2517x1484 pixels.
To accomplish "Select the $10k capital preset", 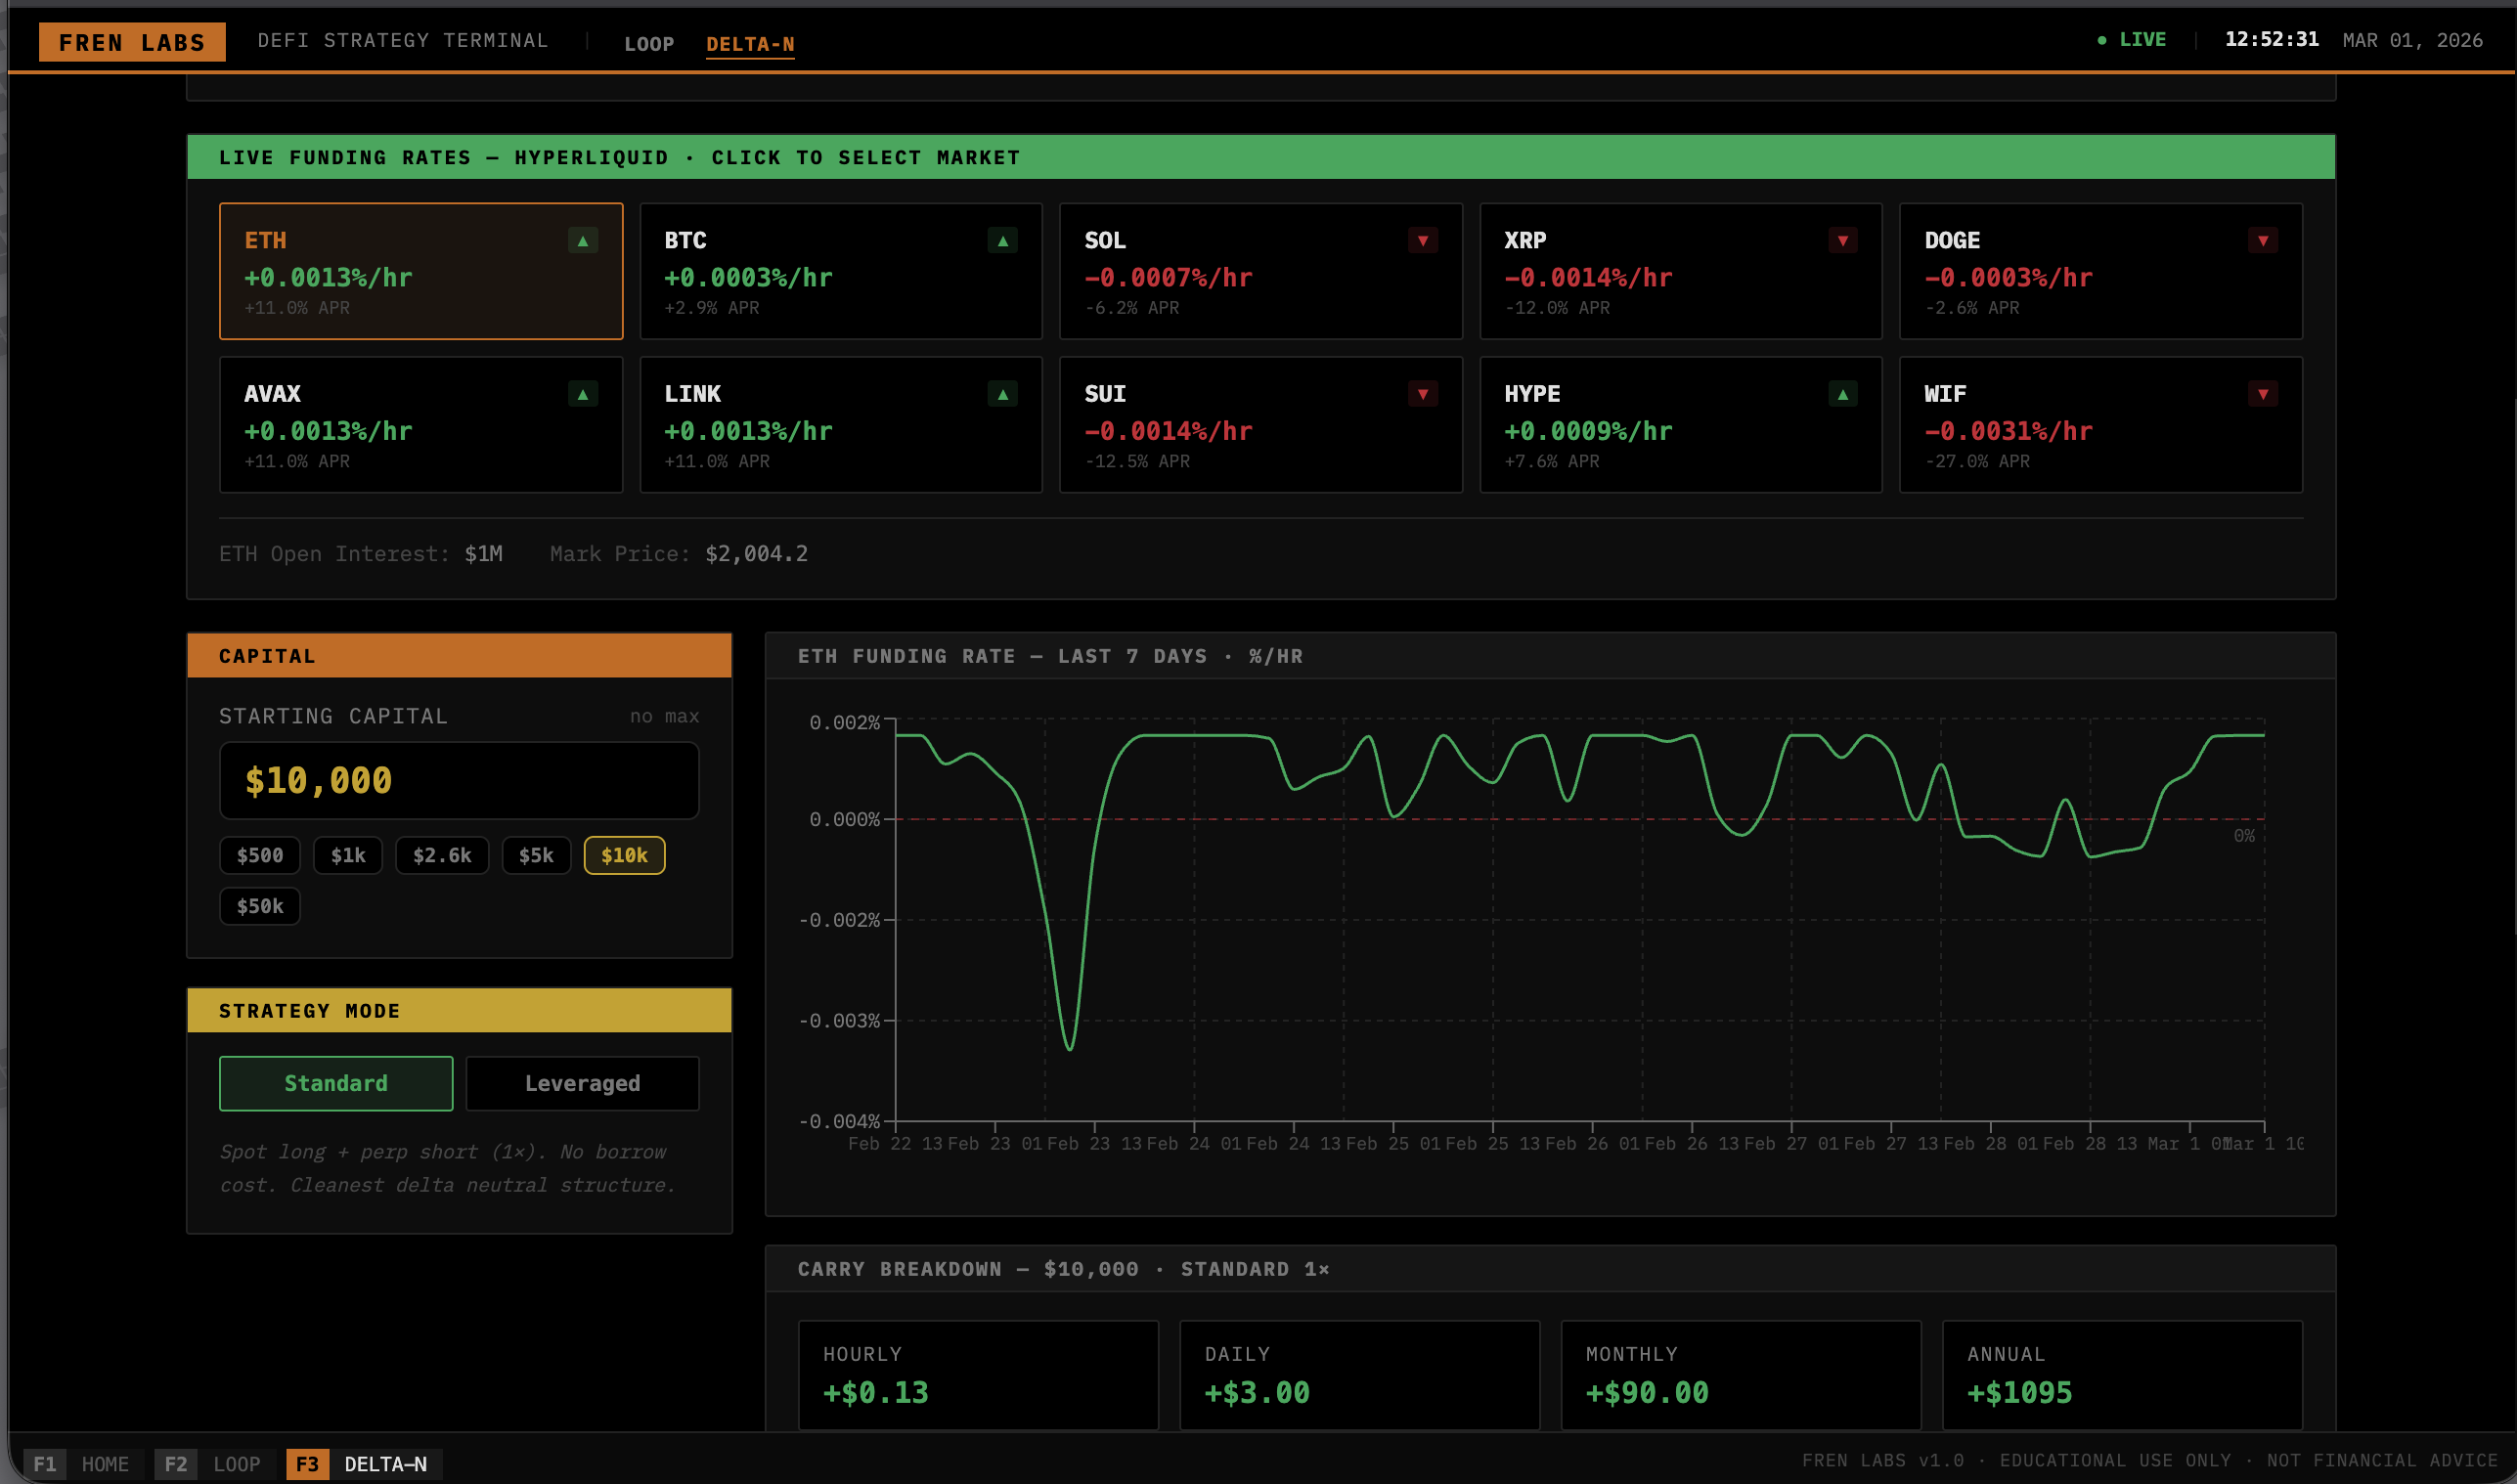I will [x=624, y=855].
